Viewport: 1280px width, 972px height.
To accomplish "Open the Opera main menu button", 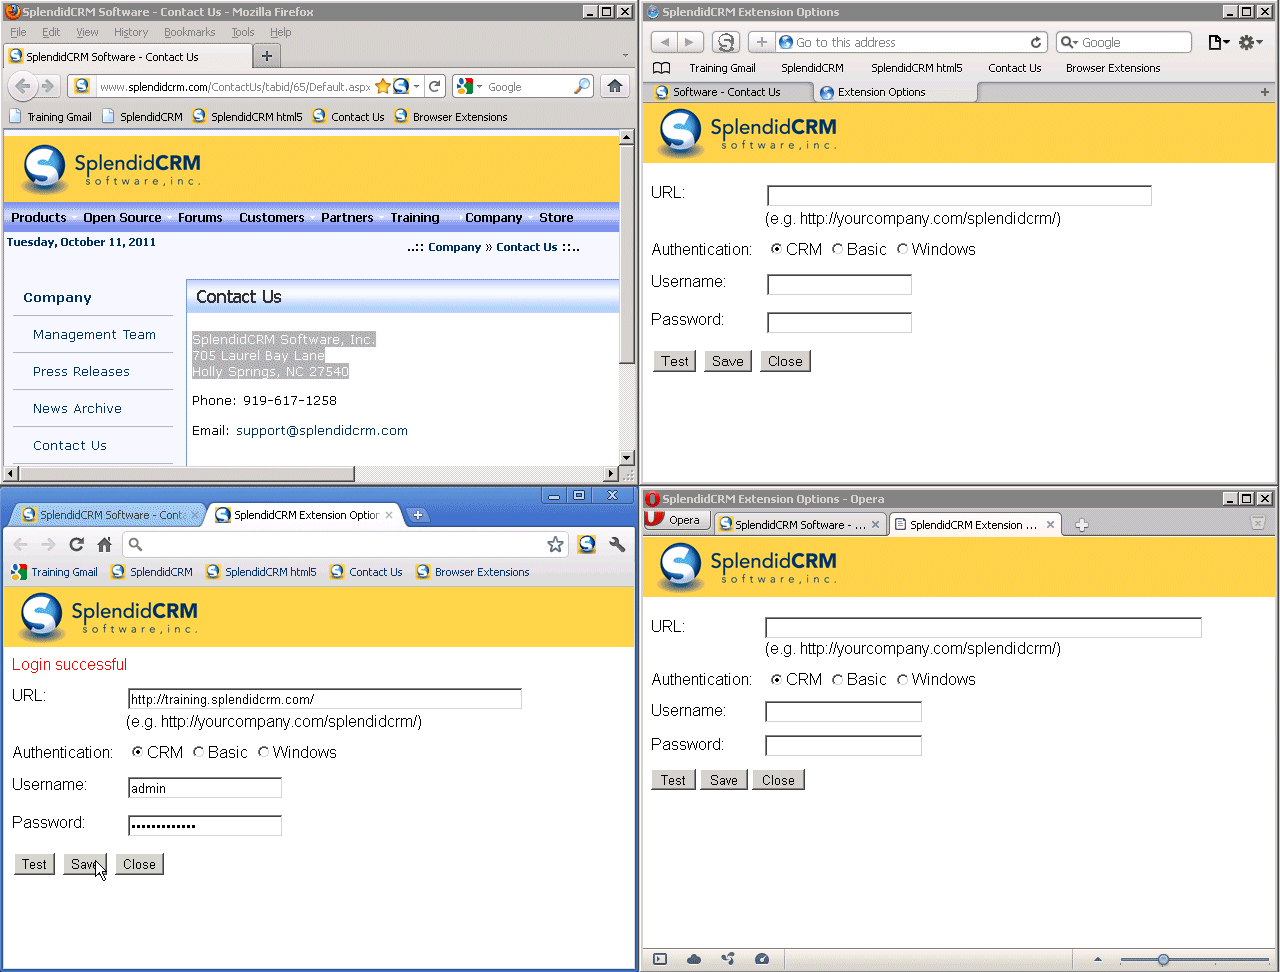I will coord(675,520).
